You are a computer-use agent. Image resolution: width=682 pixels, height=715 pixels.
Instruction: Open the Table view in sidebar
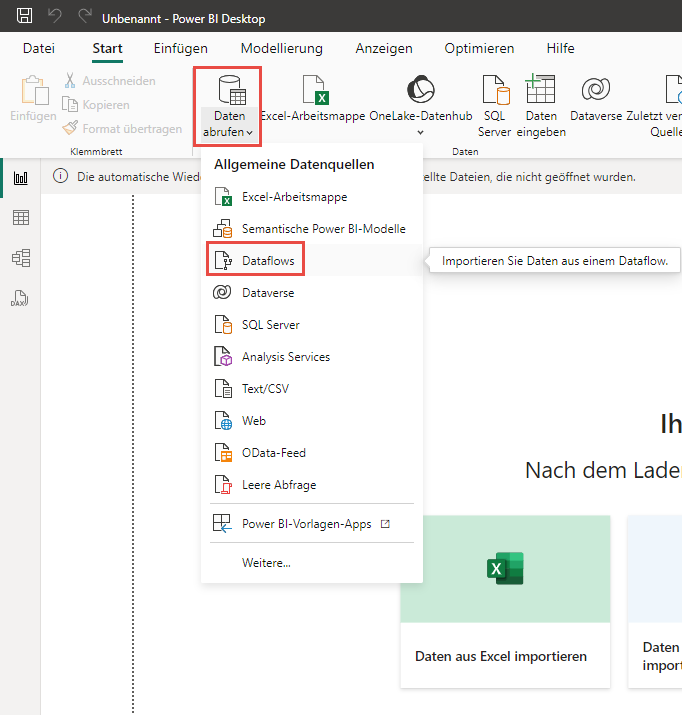(x=21, y=218)
